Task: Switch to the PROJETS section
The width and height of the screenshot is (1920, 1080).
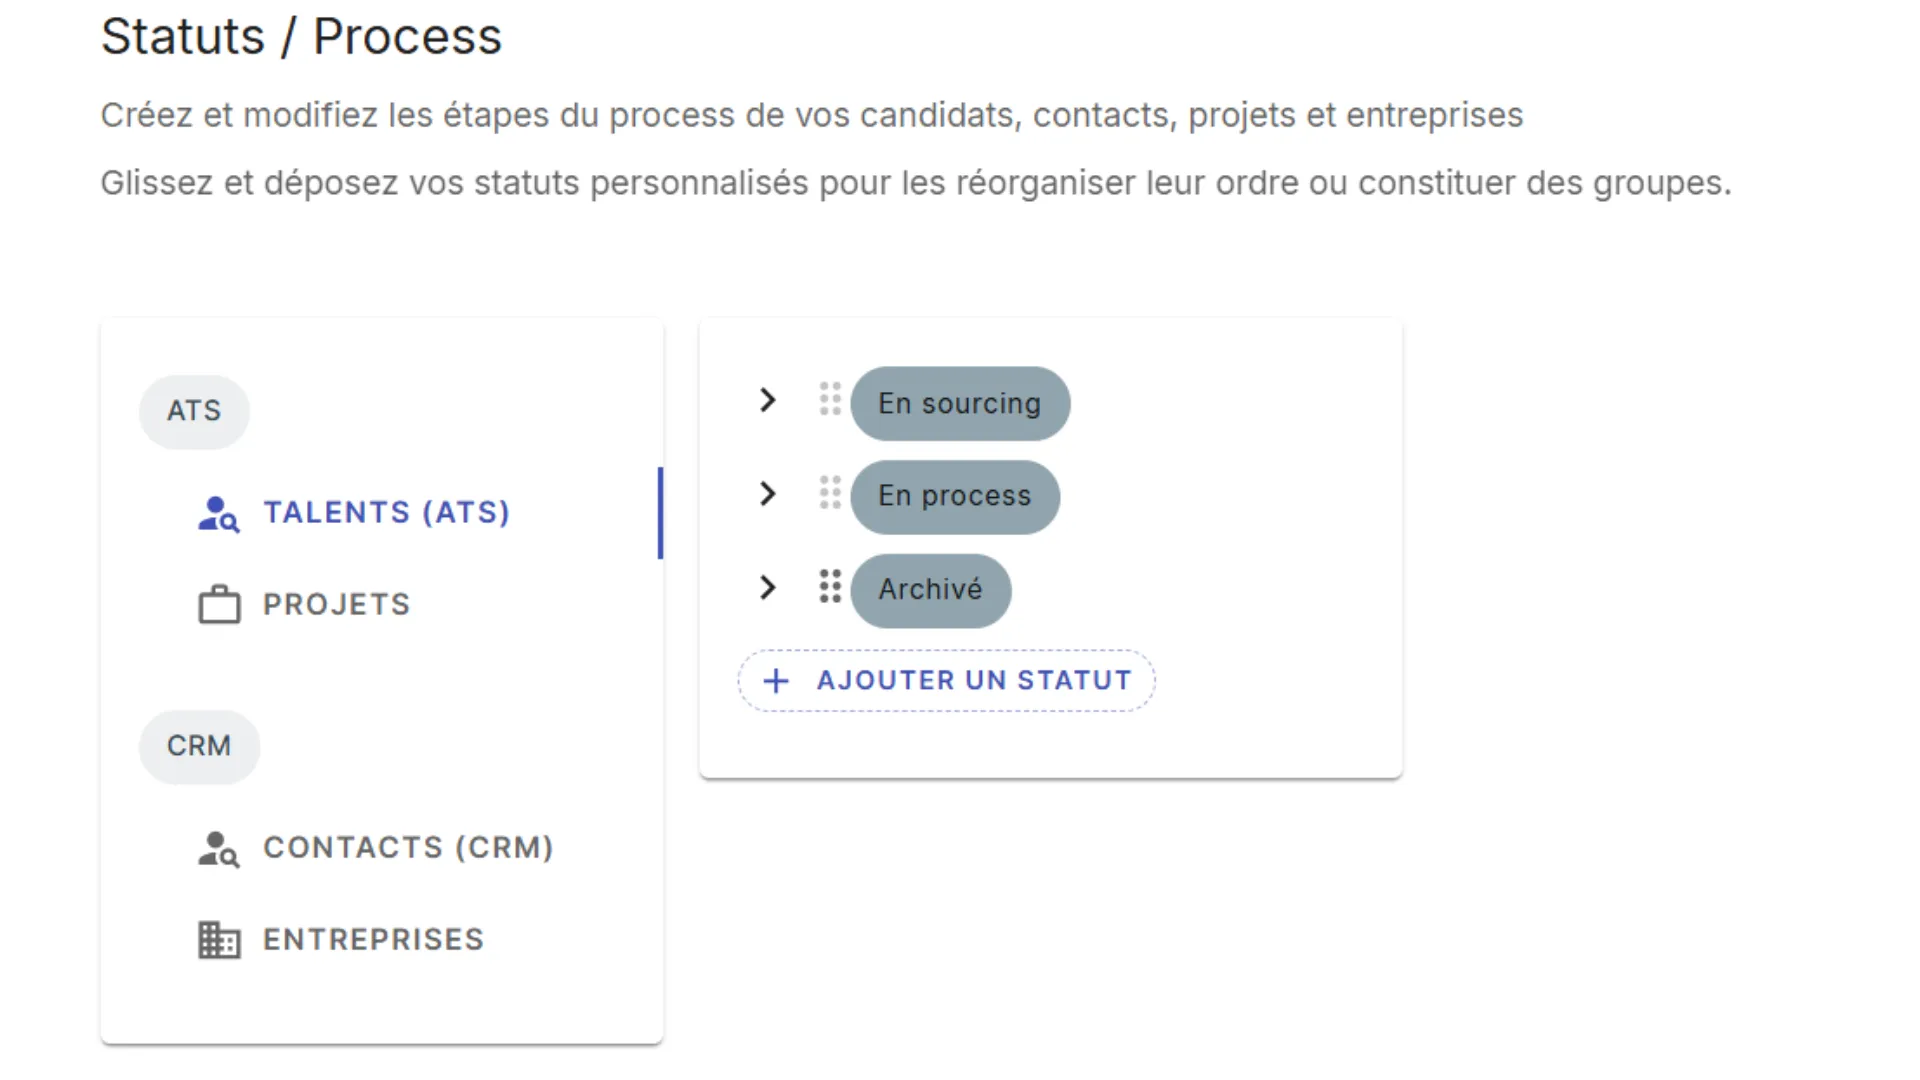Action: point(336,604)
